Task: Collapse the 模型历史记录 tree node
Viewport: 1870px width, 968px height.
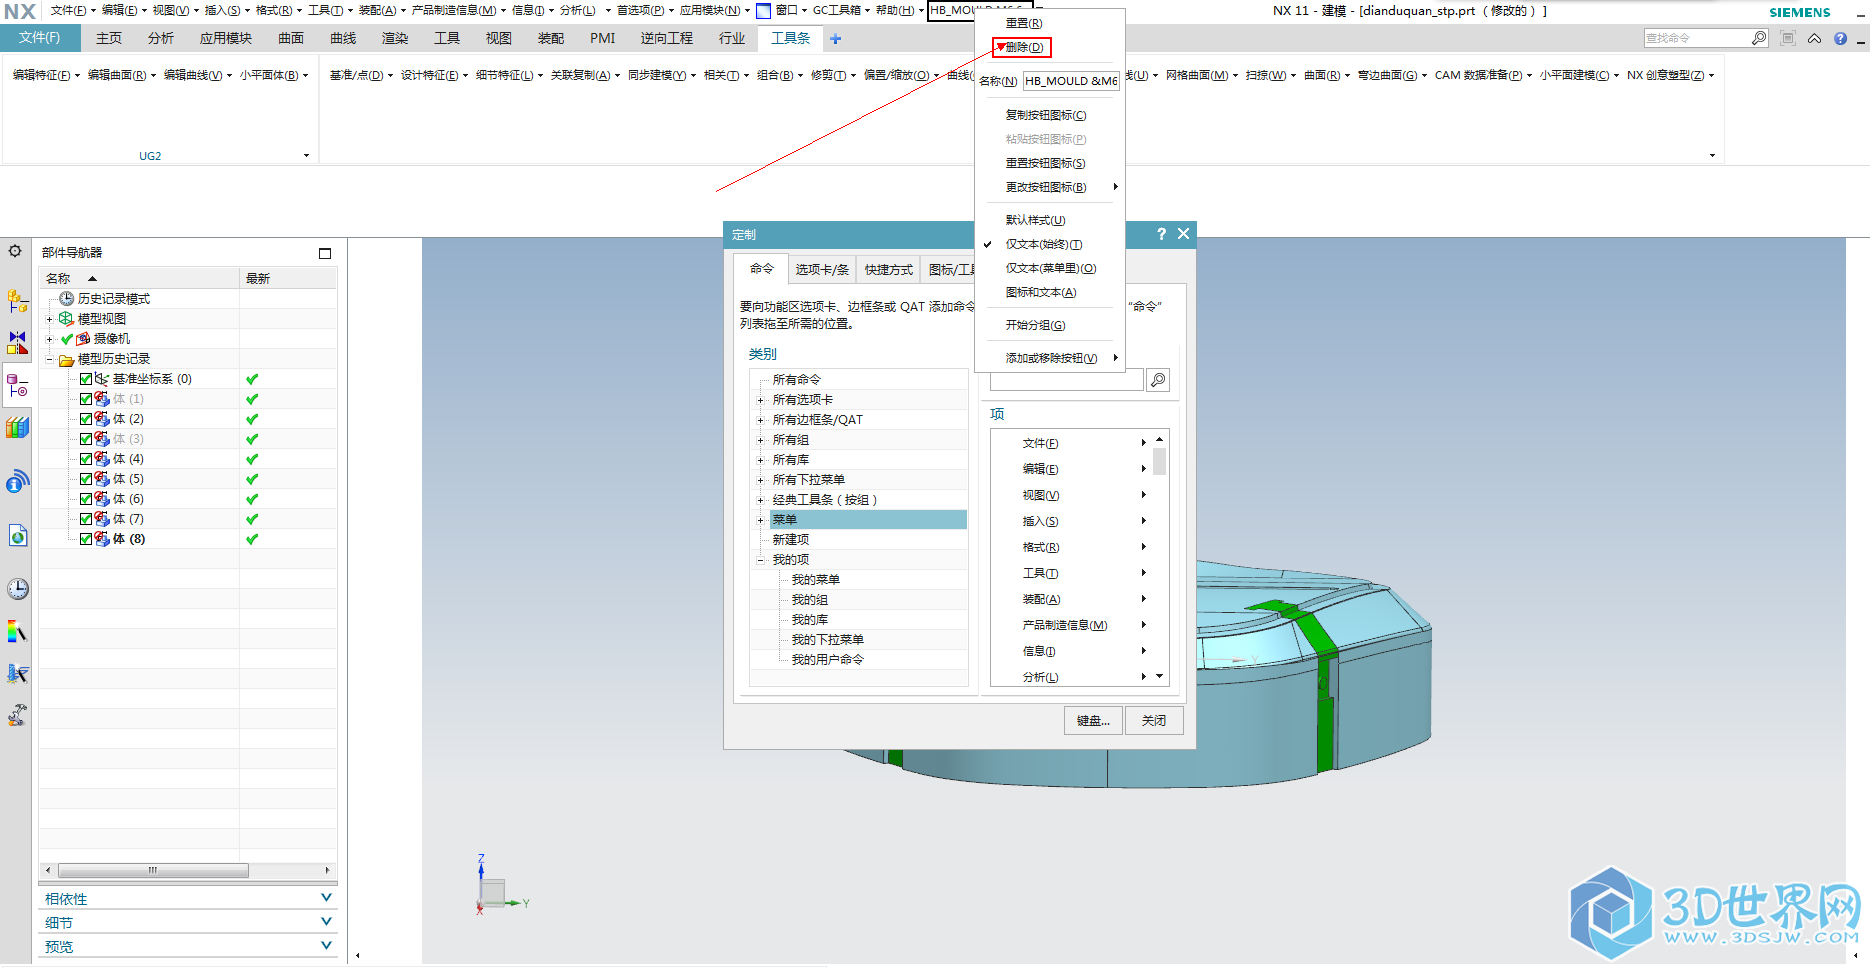Action: pos(49,359)
